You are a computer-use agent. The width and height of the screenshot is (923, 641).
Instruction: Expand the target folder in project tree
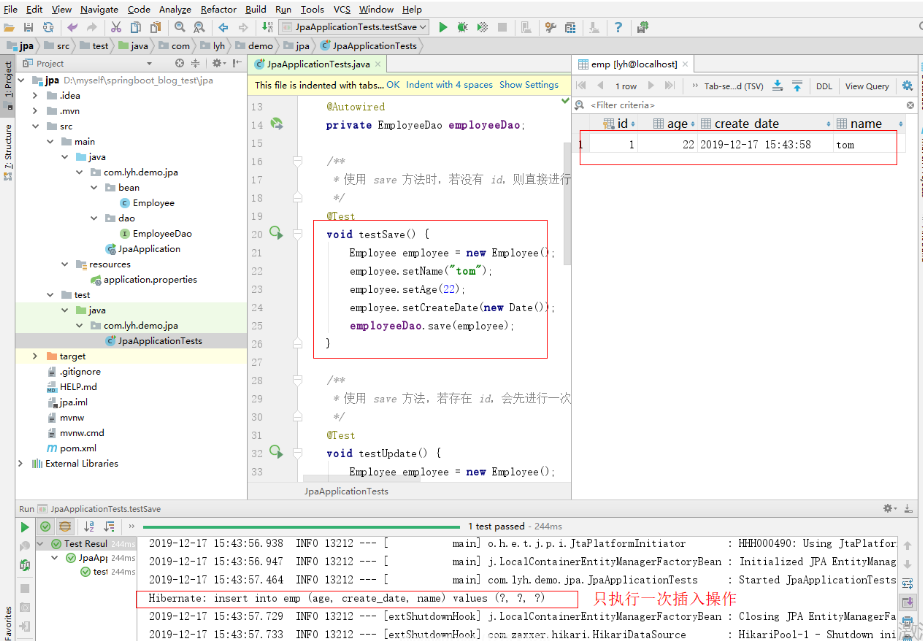(36, 356)
